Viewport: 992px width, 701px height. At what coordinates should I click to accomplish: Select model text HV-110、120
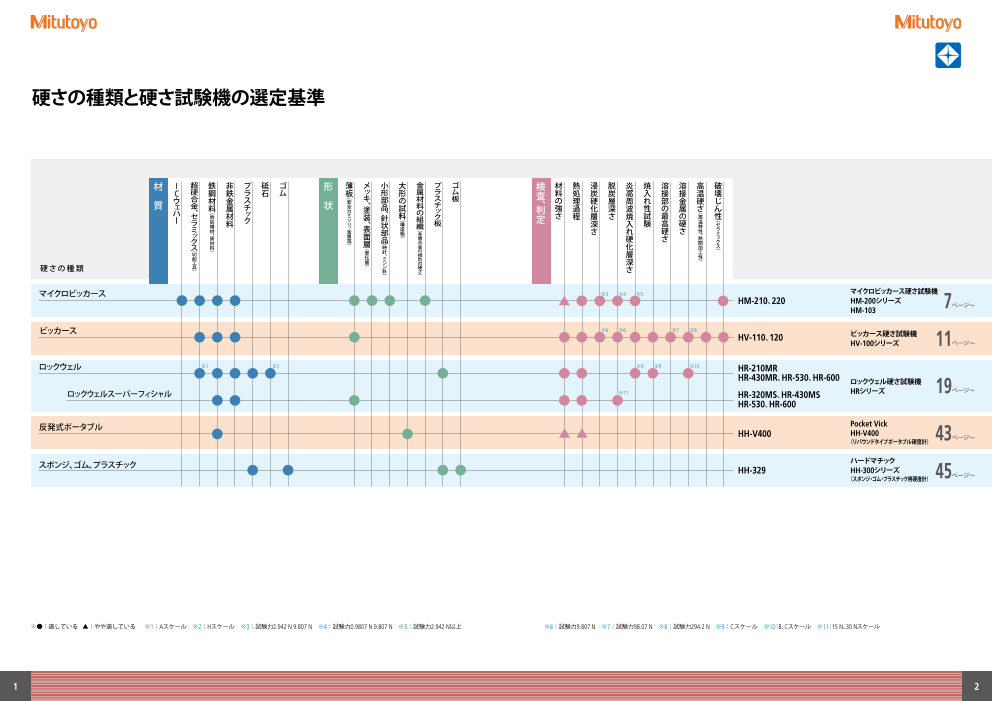pyautogui.click(x=760, y=338)
